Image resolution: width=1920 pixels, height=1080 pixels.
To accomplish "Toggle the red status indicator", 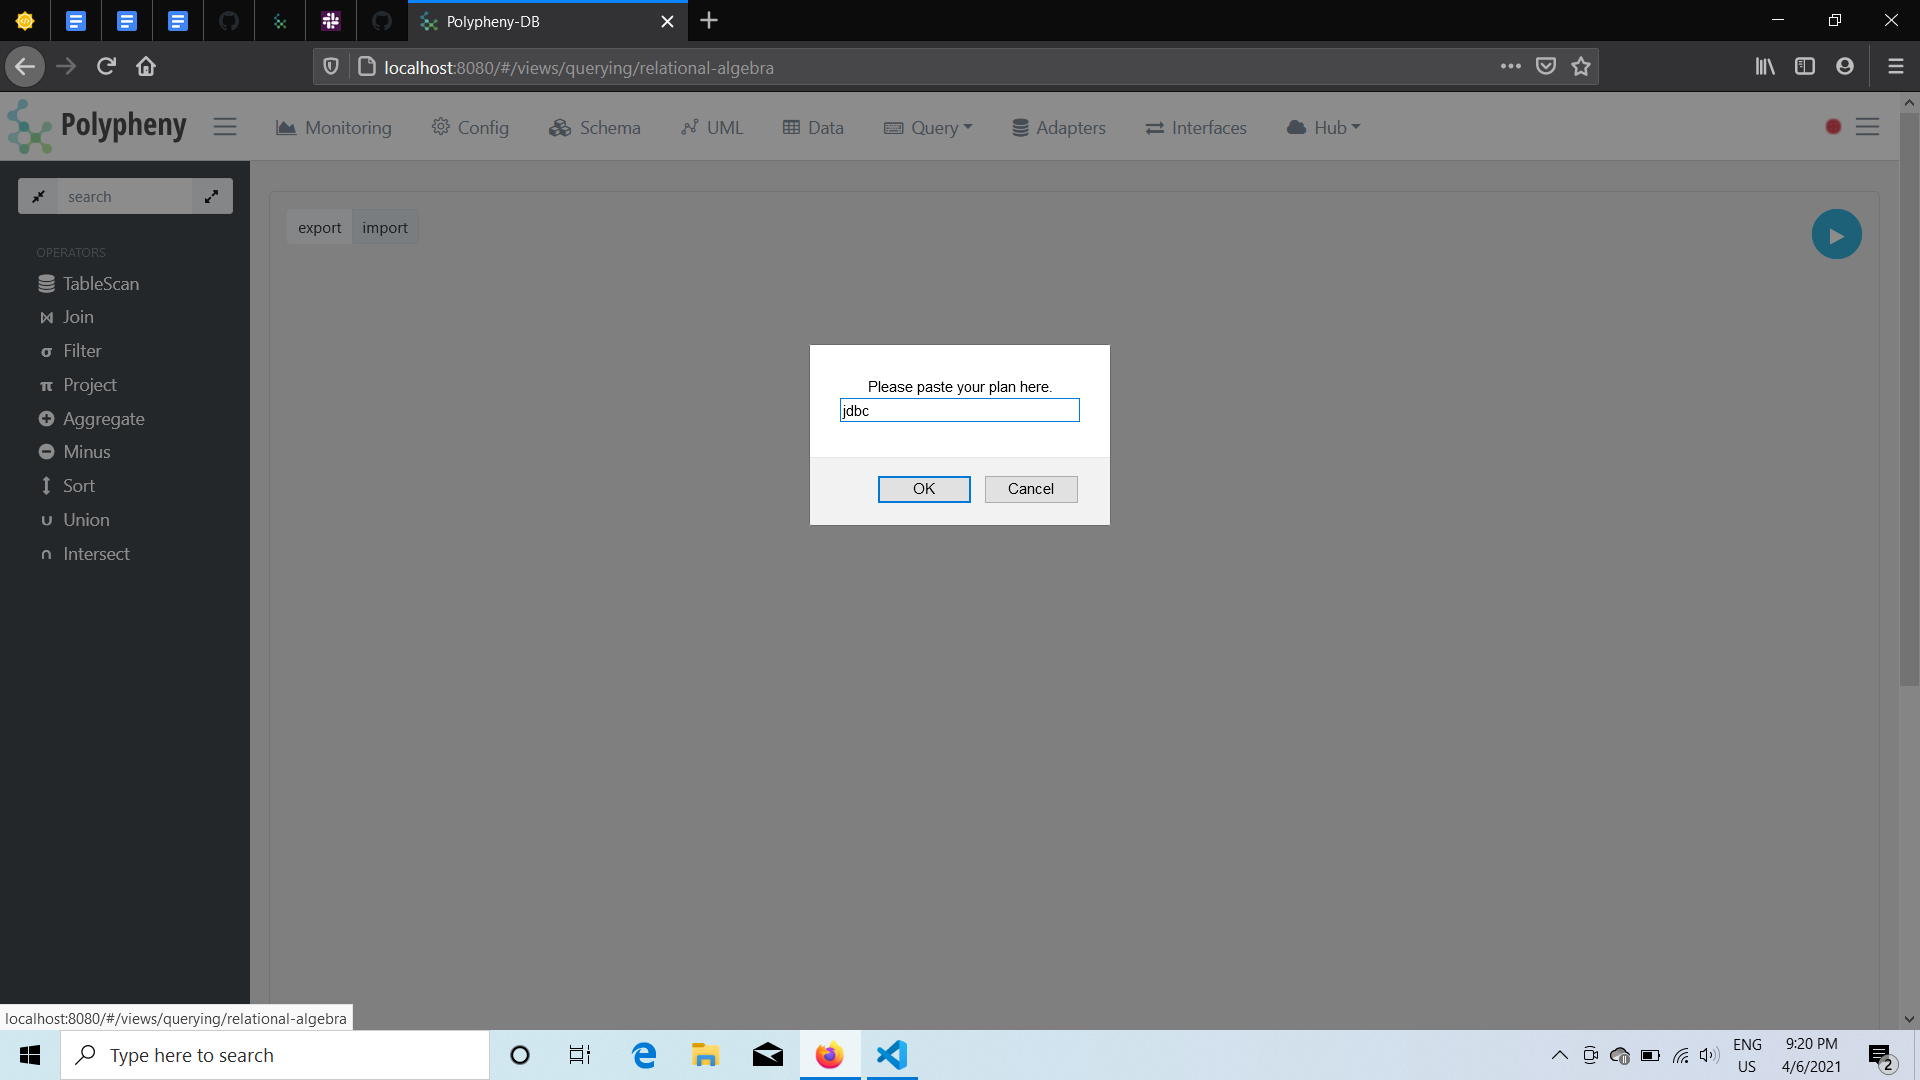I will pyautogui.click(x=1833, y=127).
